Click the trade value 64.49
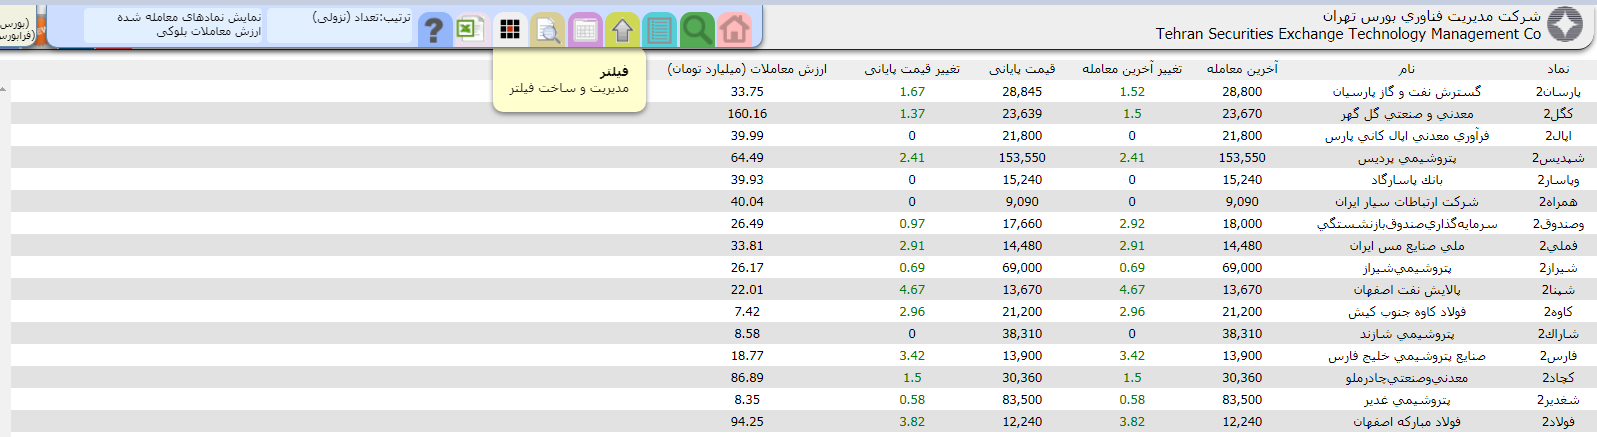Screen dimensions: 1597x437 click(x=747, y=157)
